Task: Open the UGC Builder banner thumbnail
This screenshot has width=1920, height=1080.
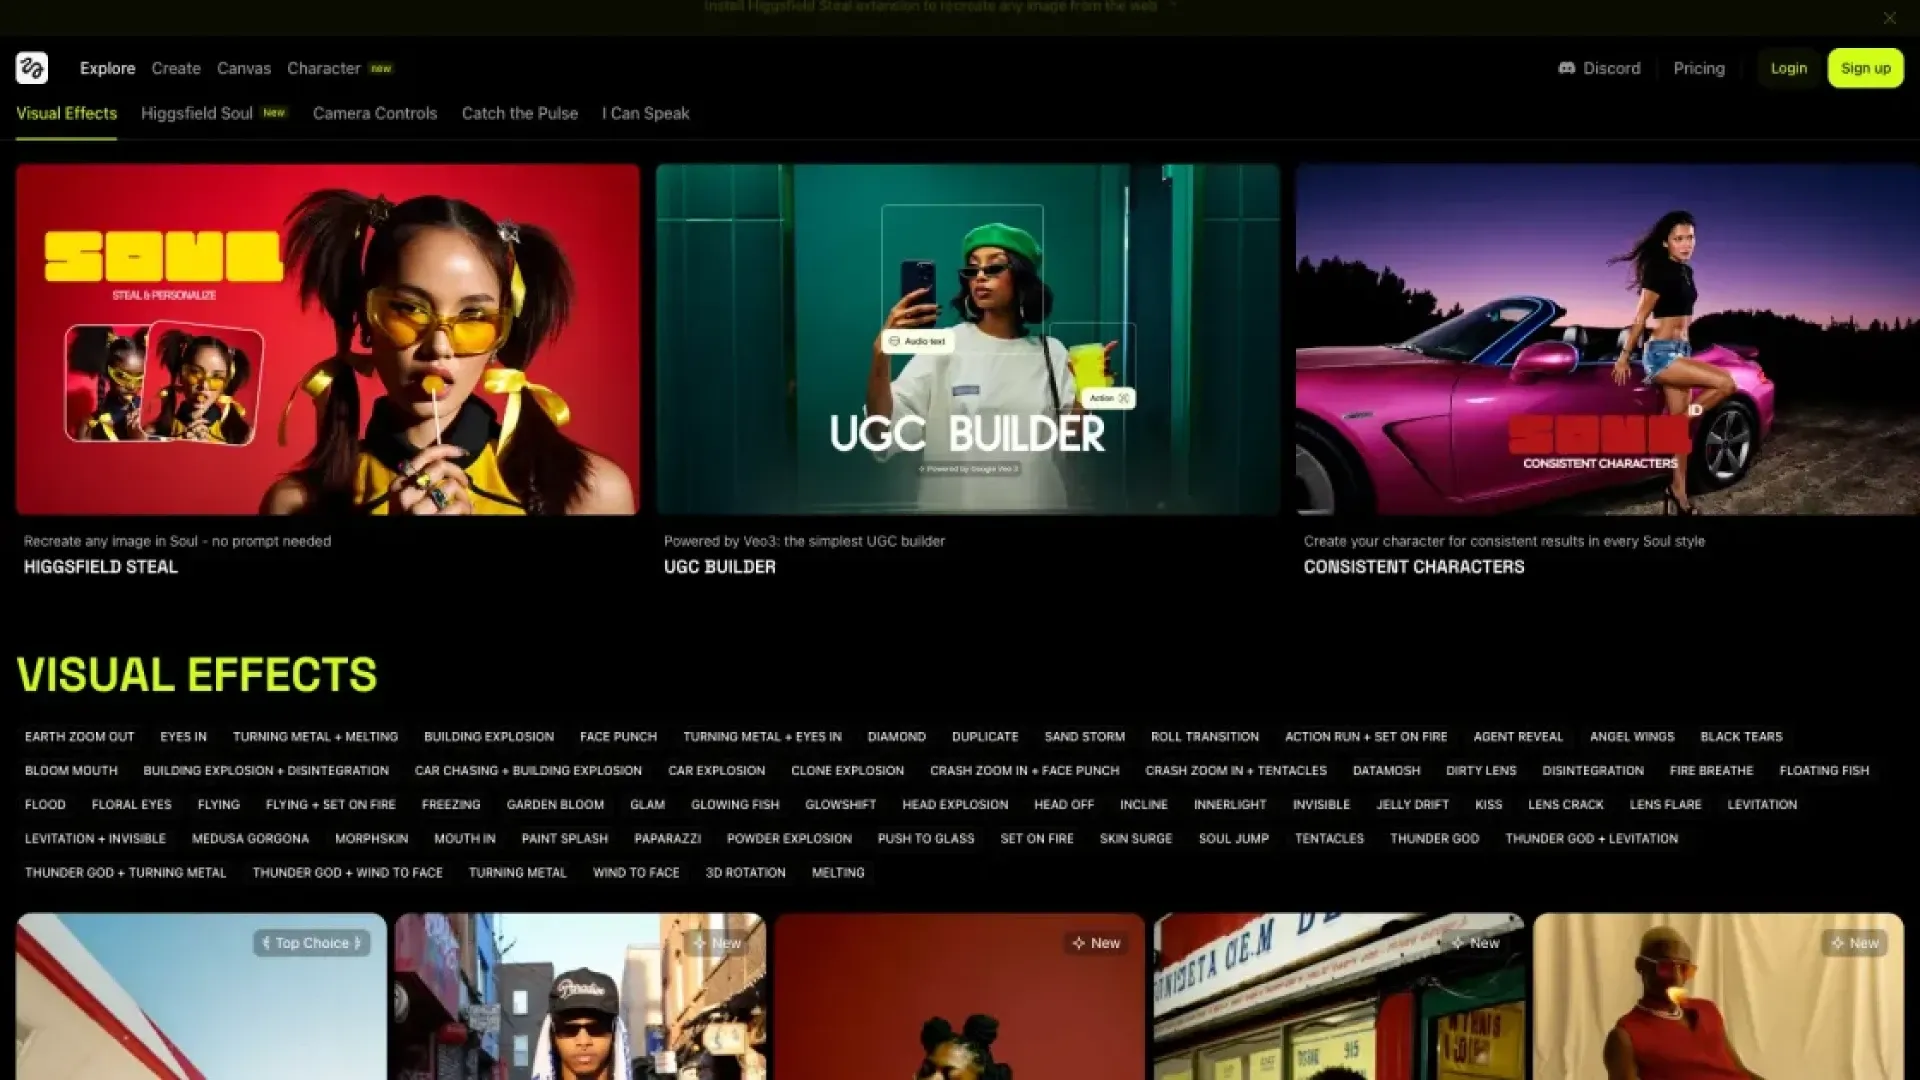Action: point(967,340)
